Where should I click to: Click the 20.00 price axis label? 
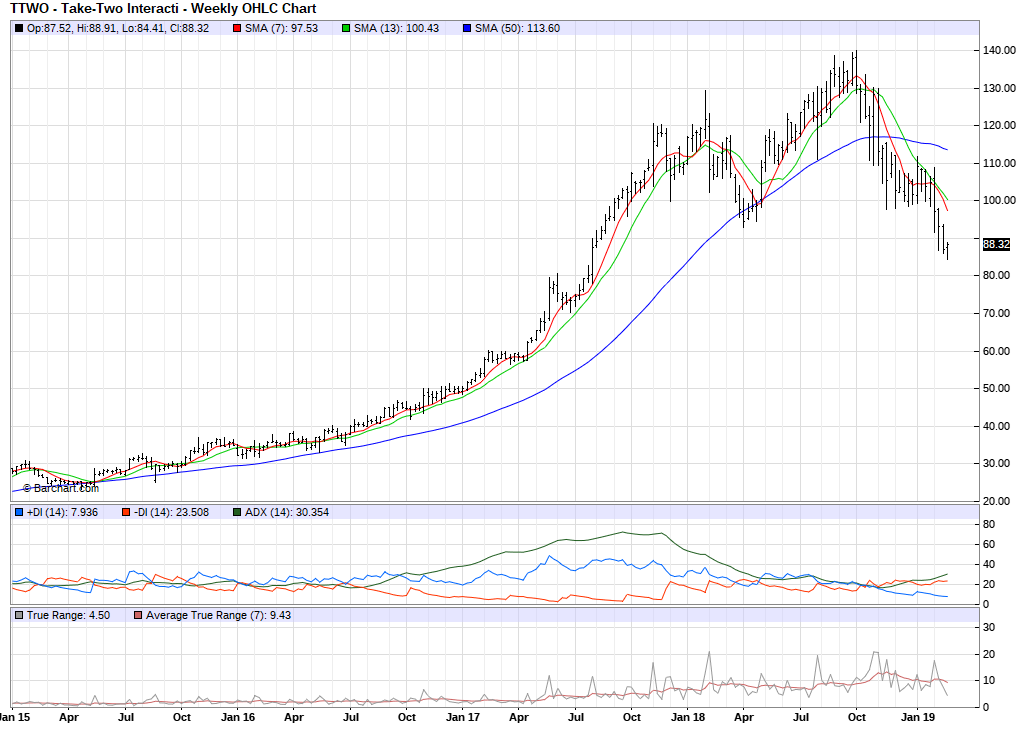tap(996, 501)
